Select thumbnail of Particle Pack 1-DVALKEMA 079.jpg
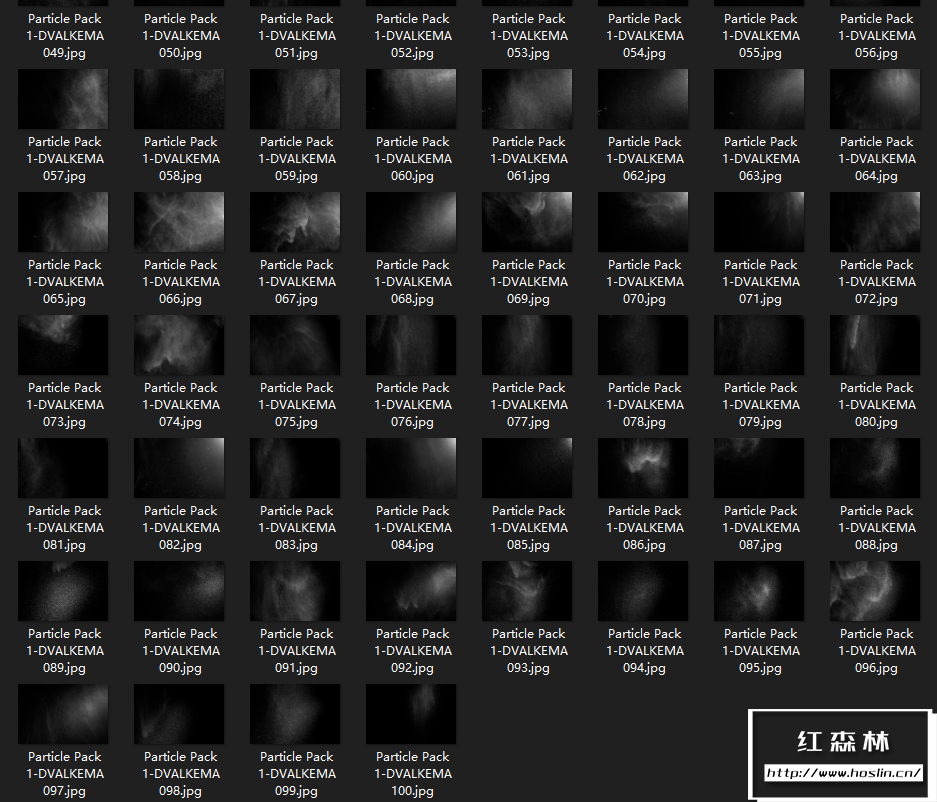This screenshot has width=937, height=802. [x=759, y=345]
